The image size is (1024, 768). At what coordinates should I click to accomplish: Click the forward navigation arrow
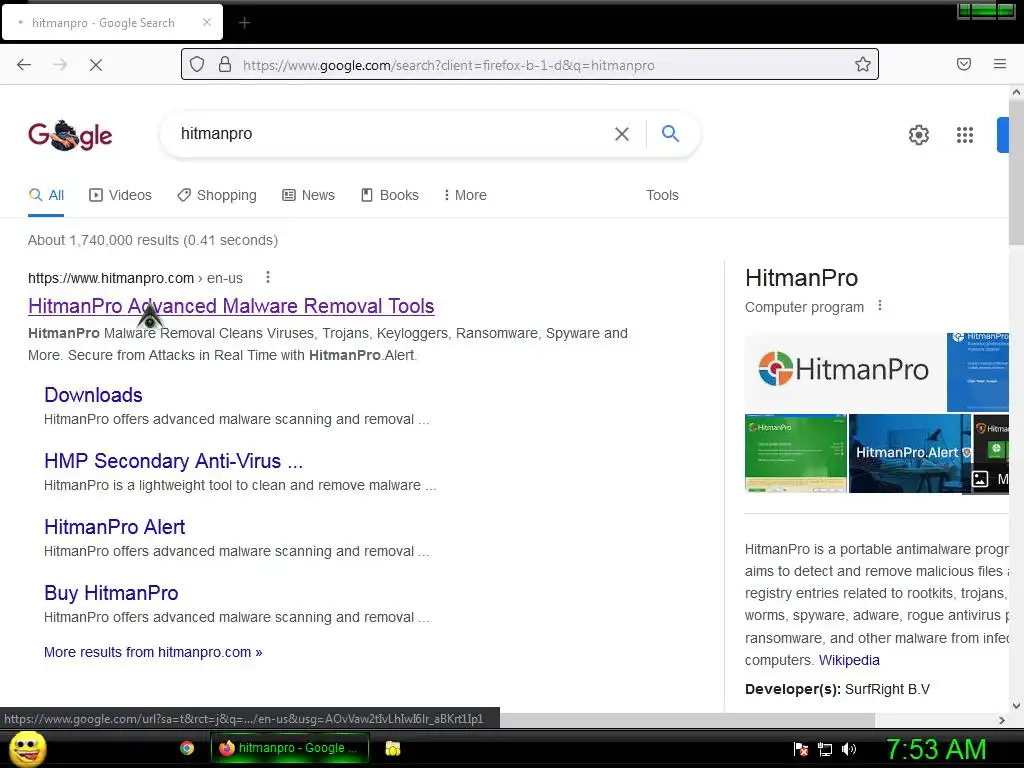click(x=60, y=64)
